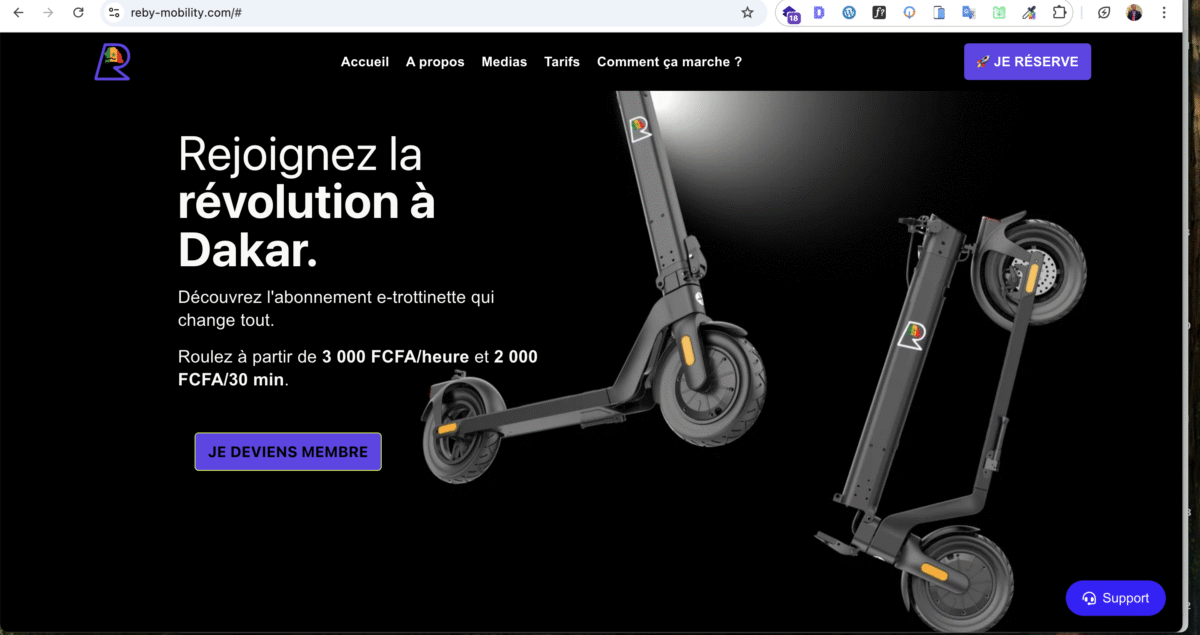Open the site information icon in address bar
The width and height of the screenshot is (1200, 635).
114,13
